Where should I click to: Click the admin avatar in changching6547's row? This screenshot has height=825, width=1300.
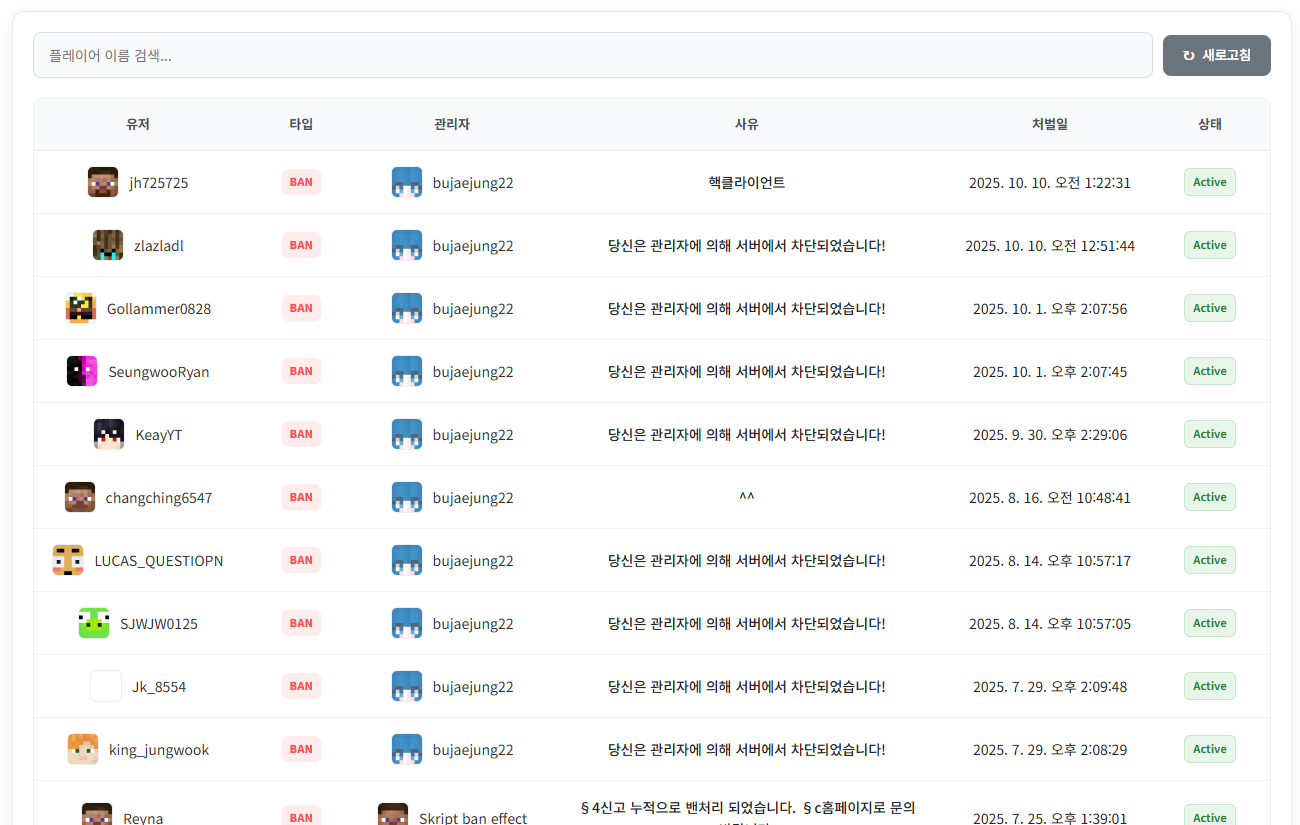tap(407, 497)
